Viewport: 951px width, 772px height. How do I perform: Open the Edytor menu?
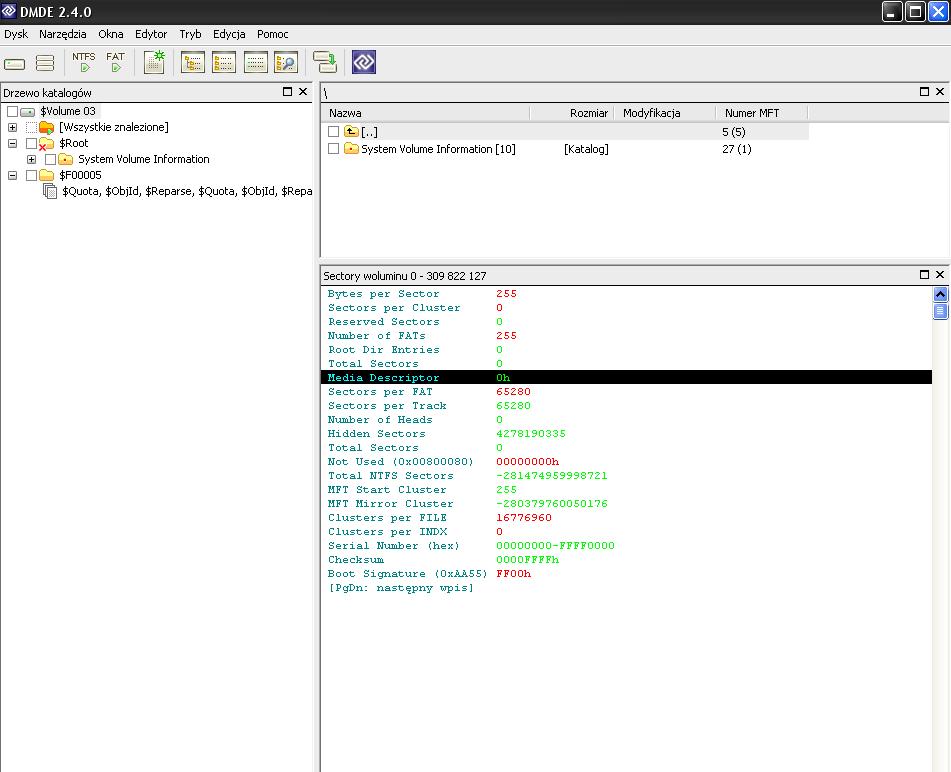pos(151,34)
